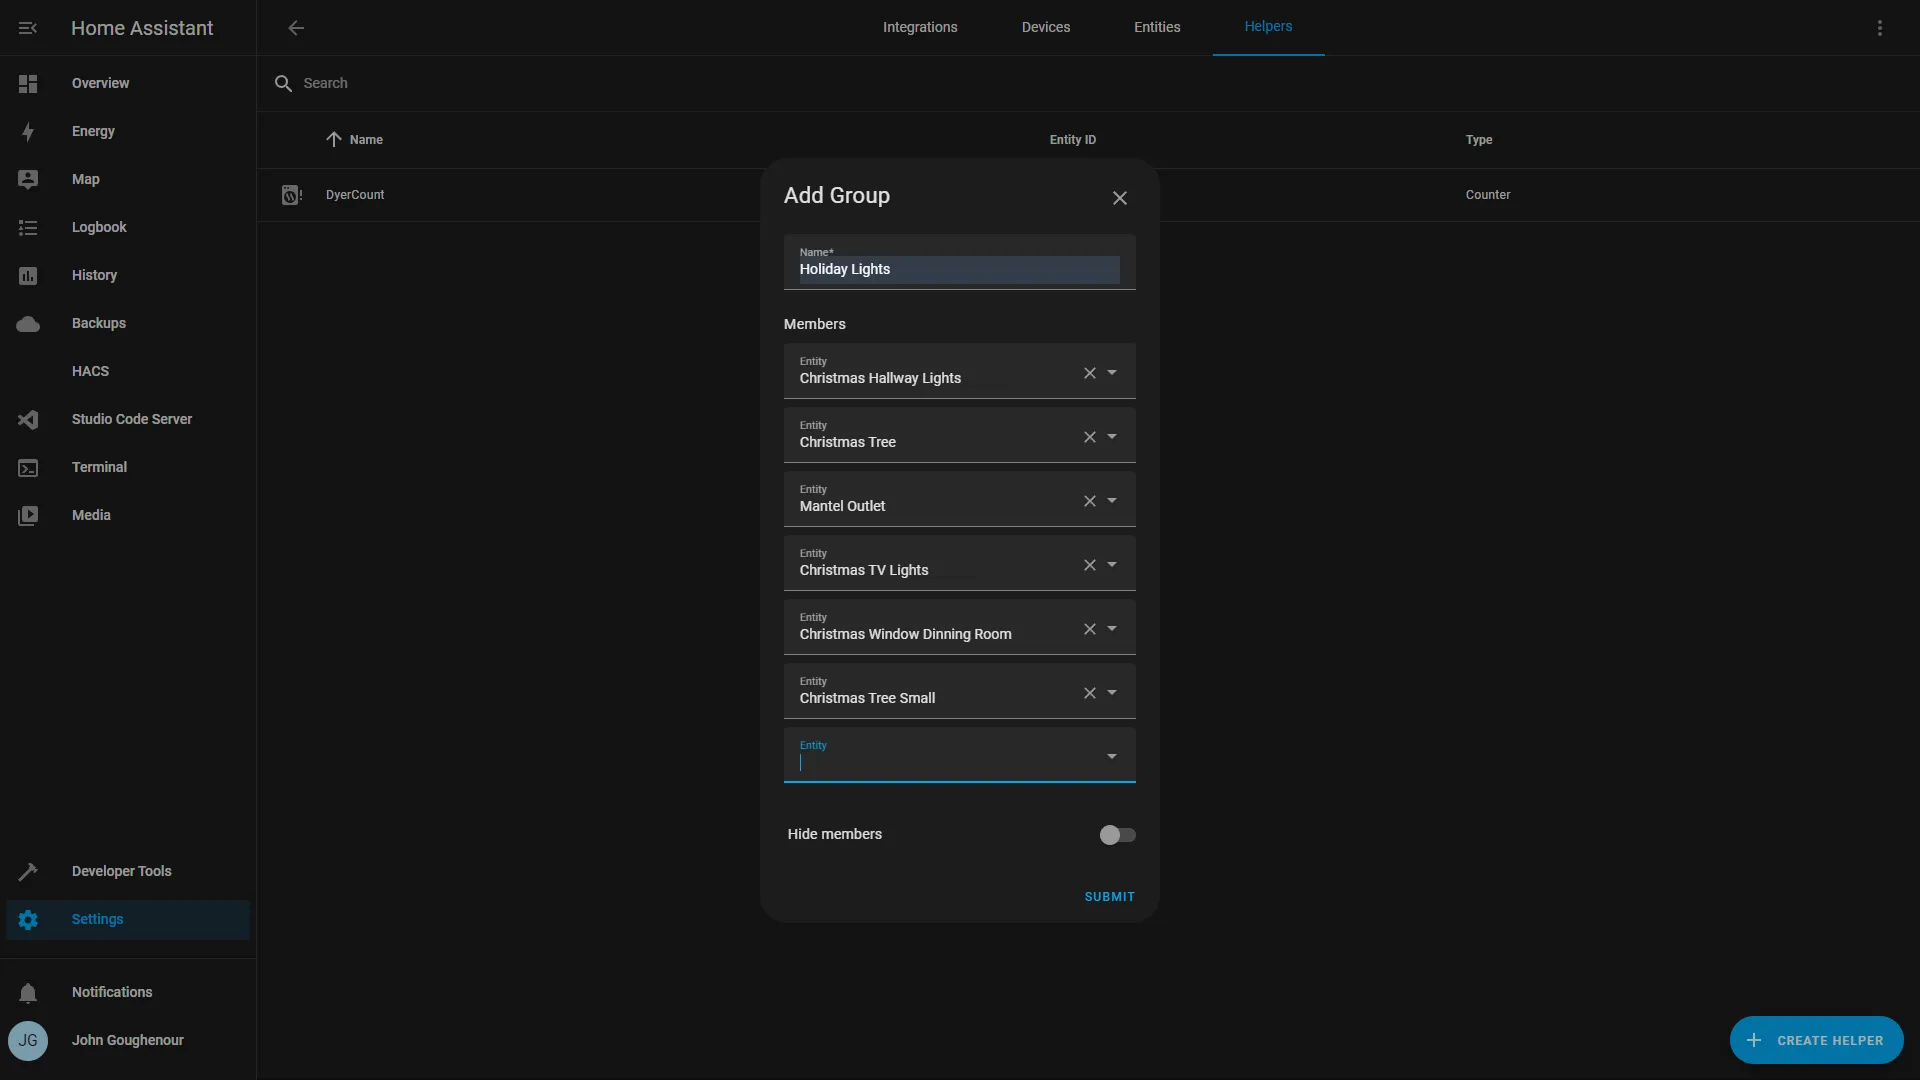Viewport: 1920px width, 1080px height.
Task: Remove Christmas Hallway Lights entity
Action: tap(1089, 373)
